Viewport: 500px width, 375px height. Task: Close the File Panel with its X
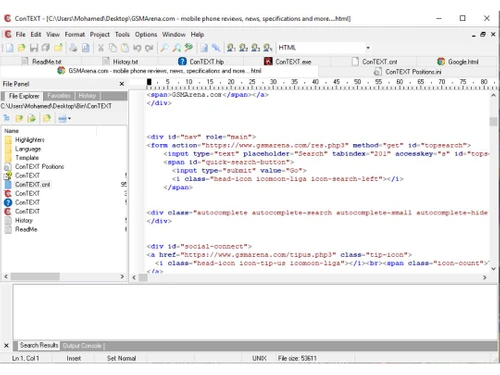coord(122,84)
